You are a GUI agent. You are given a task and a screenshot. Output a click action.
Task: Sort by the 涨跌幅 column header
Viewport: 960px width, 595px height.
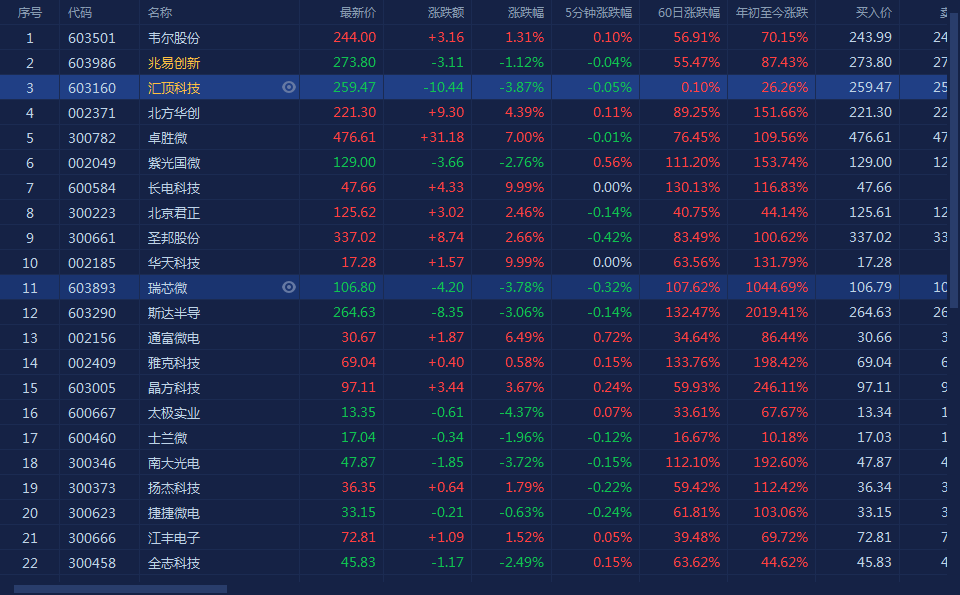point(526,13)
